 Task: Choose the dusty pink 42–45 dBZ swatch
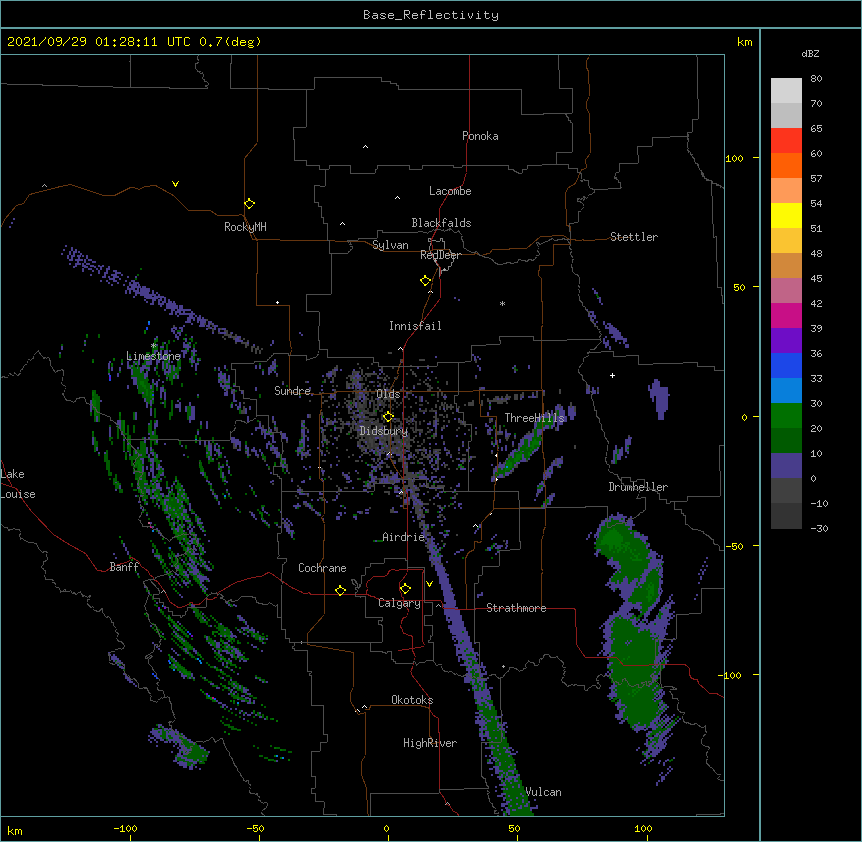click(x=786, y=291)
